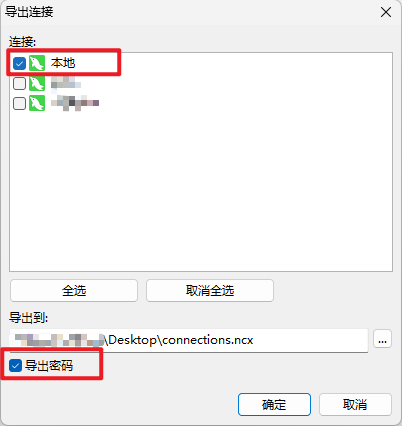The width and height of the screenshot is (402, 426).
Task: Confirm export with the 确定 button
Action: pyautogui.click(x=274, y=405)
